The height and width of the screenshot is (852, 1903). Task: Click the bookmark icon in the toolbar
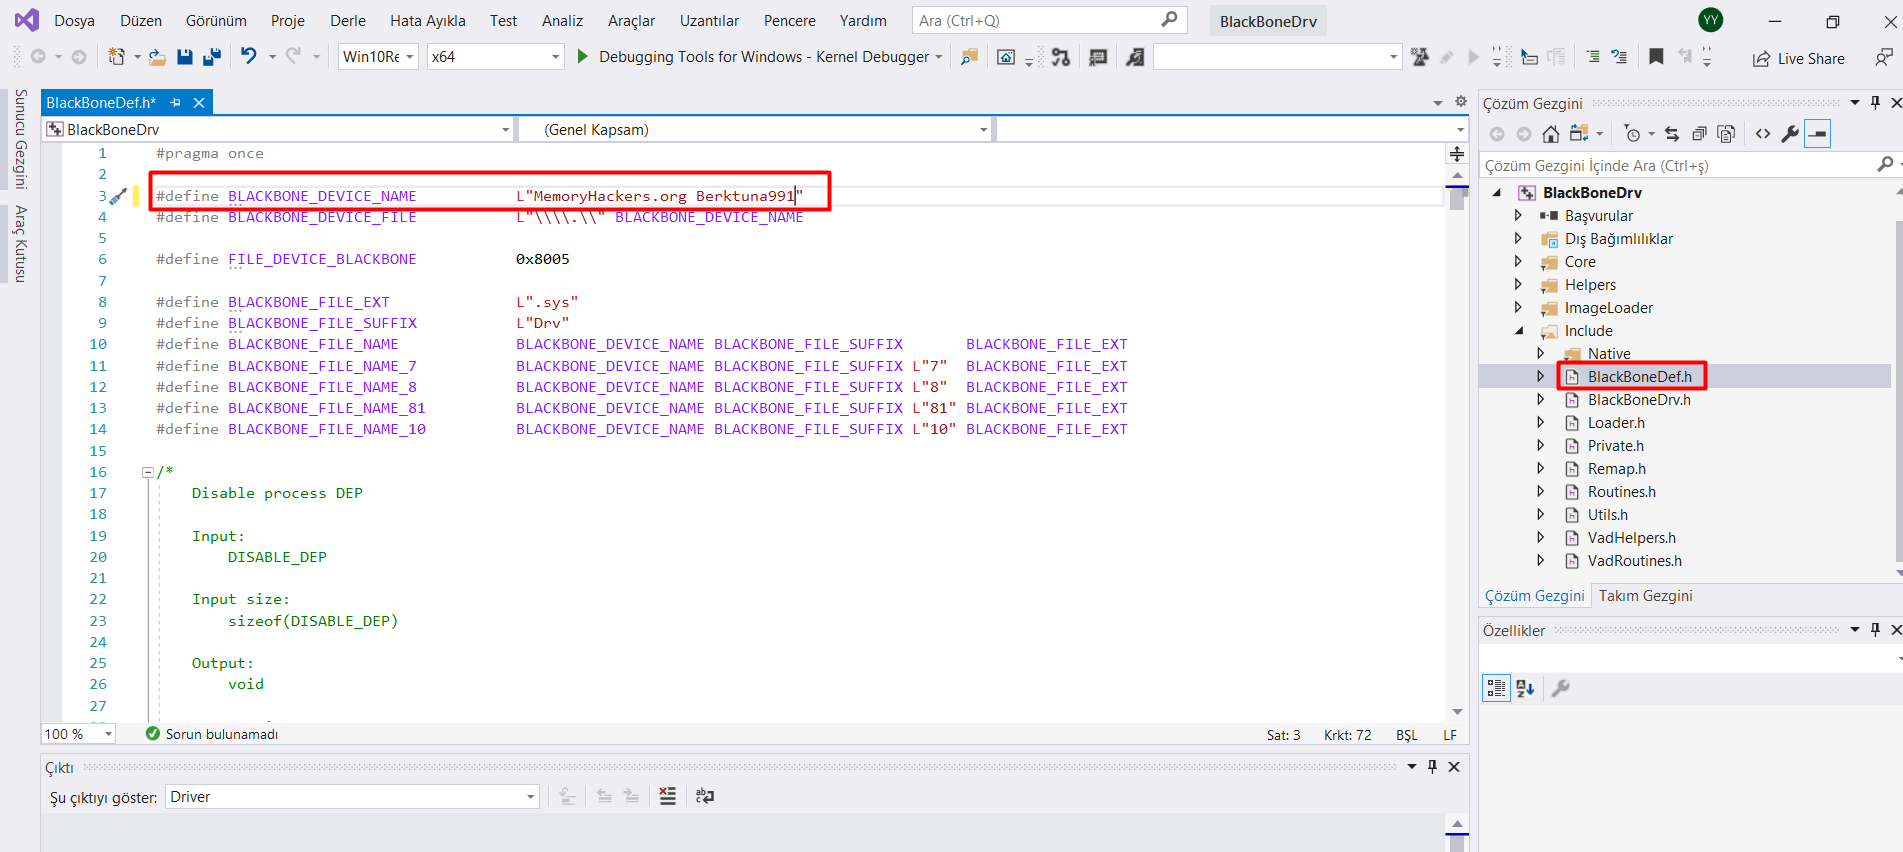[1656, 57]
